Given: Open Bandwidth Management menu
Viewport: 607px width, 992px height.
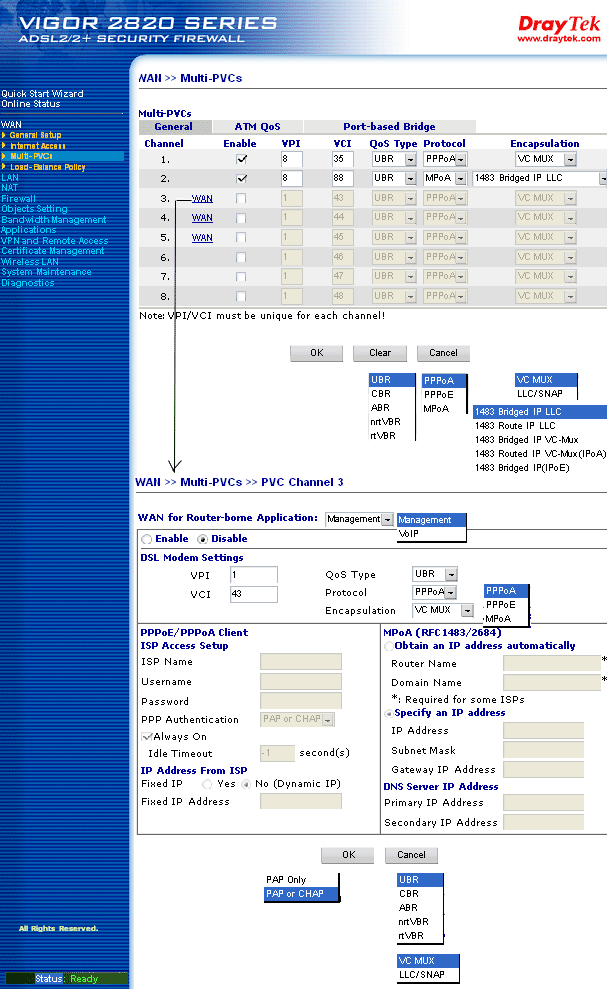Looking at the screenshot, I should [54, 220].
